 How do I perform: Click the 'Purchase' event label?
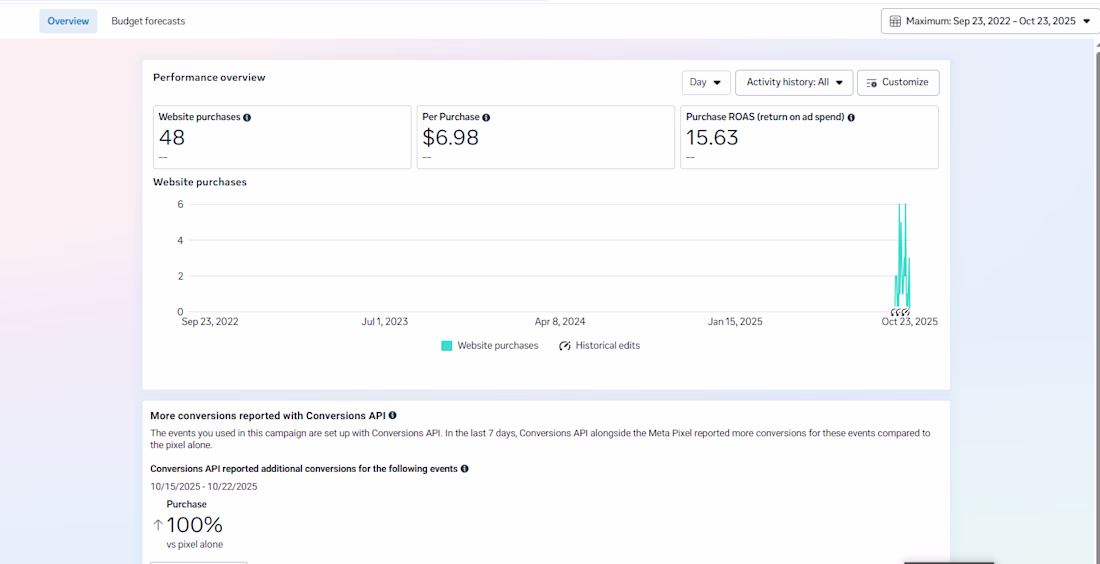(187, 504)
